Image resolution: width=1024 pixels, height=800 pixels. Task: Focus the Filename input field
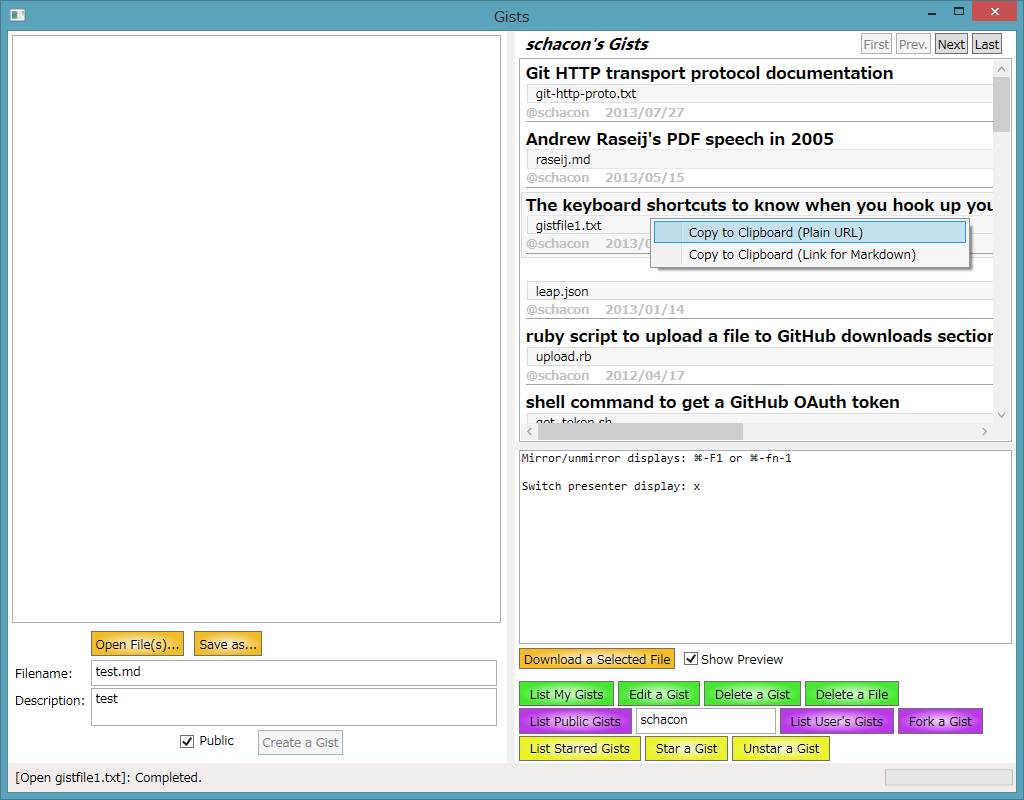[294, 673]
